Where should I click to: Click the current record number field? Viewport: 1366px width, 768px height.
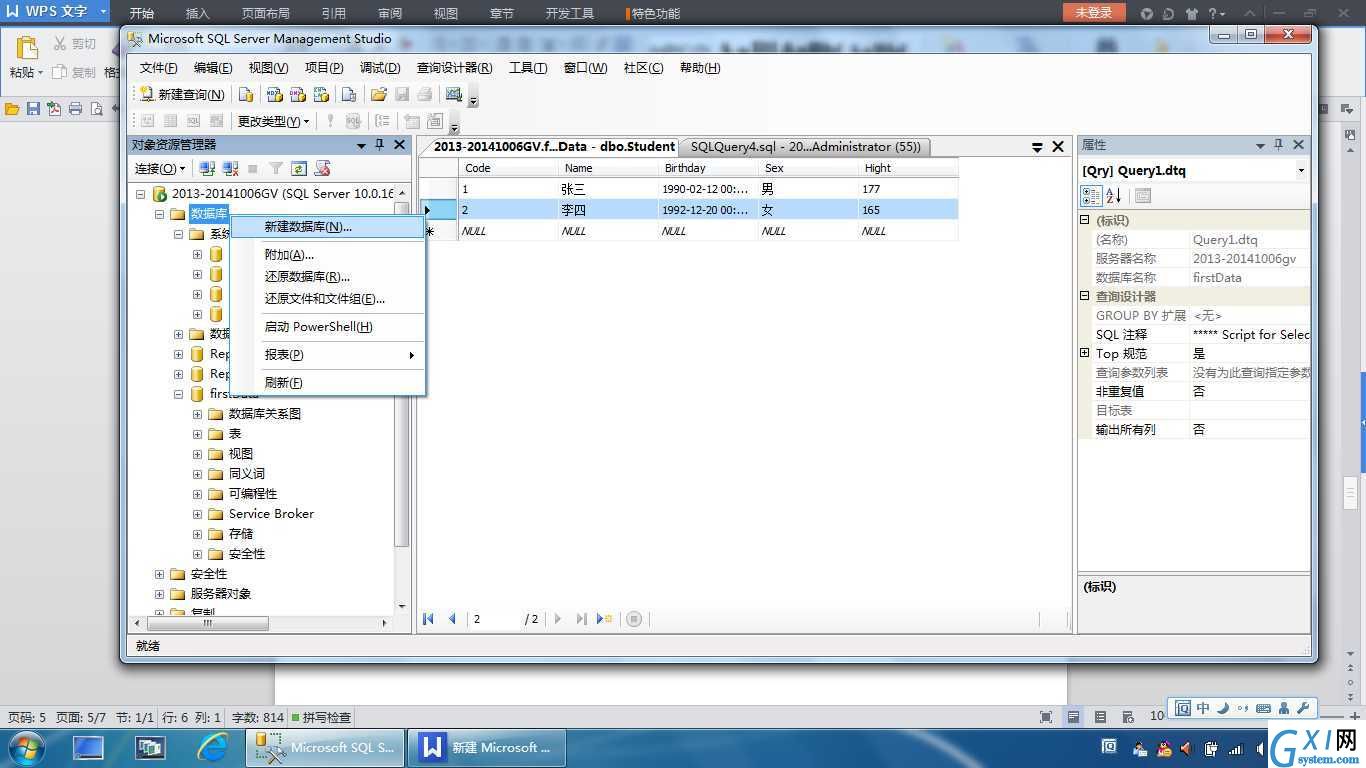[x=494, y=619]
